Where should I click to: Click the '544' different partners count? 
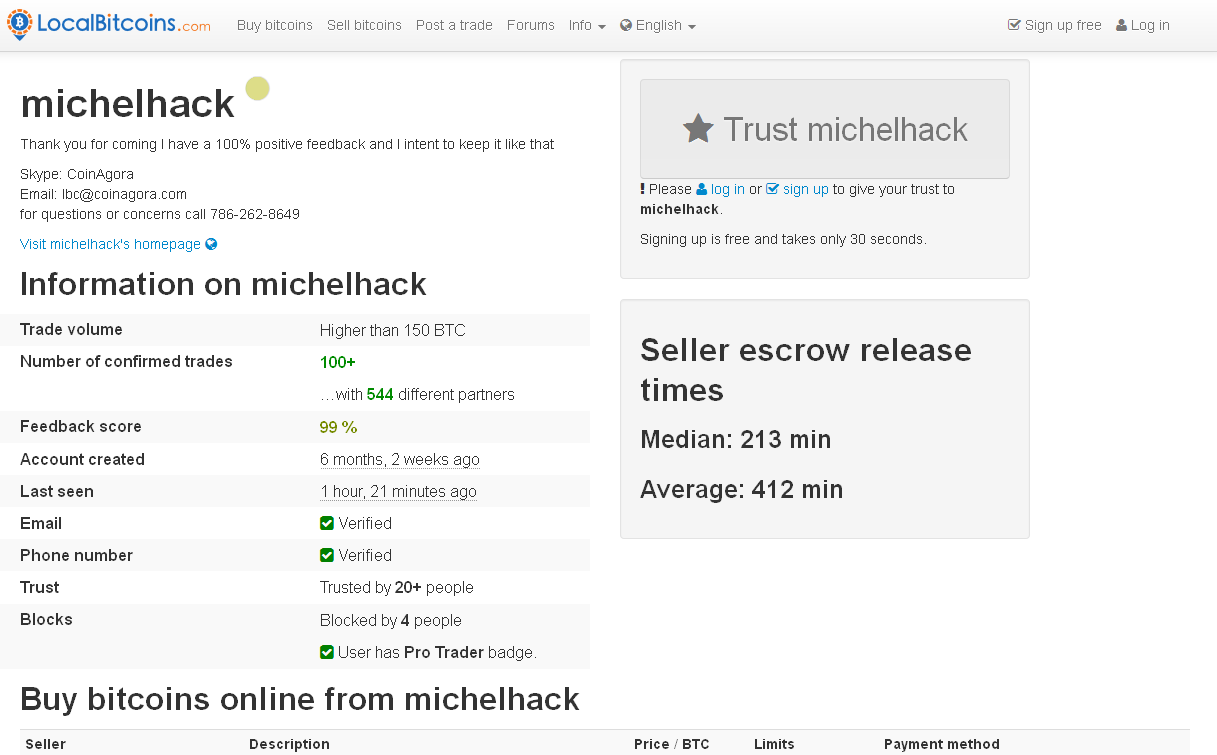(x=380, y=394)
